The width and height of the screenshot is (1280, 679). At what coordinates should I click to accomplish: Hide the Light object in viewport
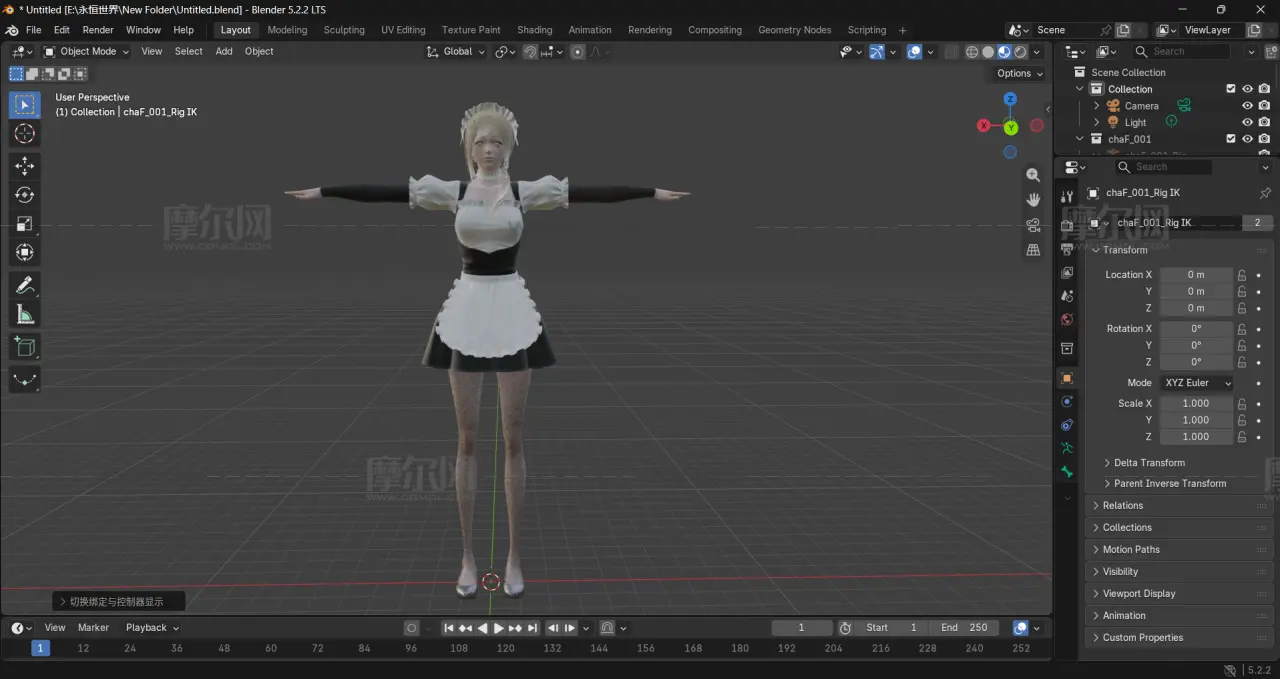[1247, 122]
